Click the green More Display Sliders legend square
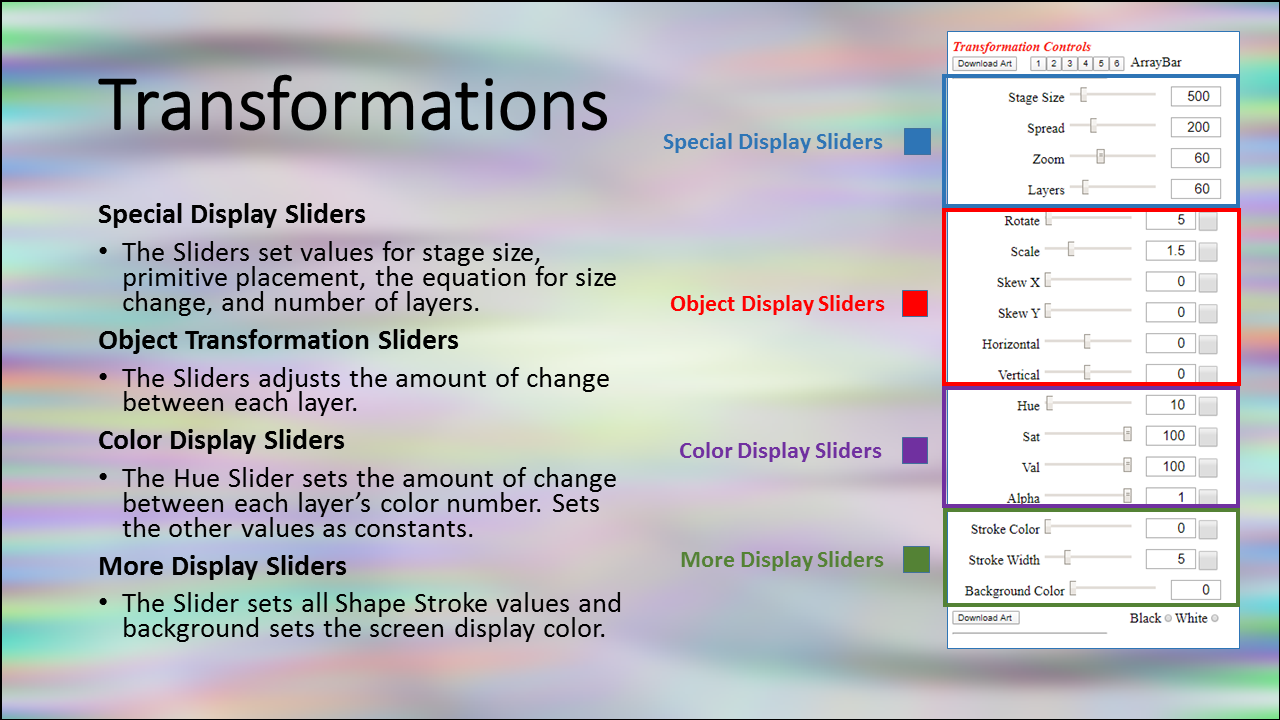This screenshot has height=720, width=1280. point(916,559)
